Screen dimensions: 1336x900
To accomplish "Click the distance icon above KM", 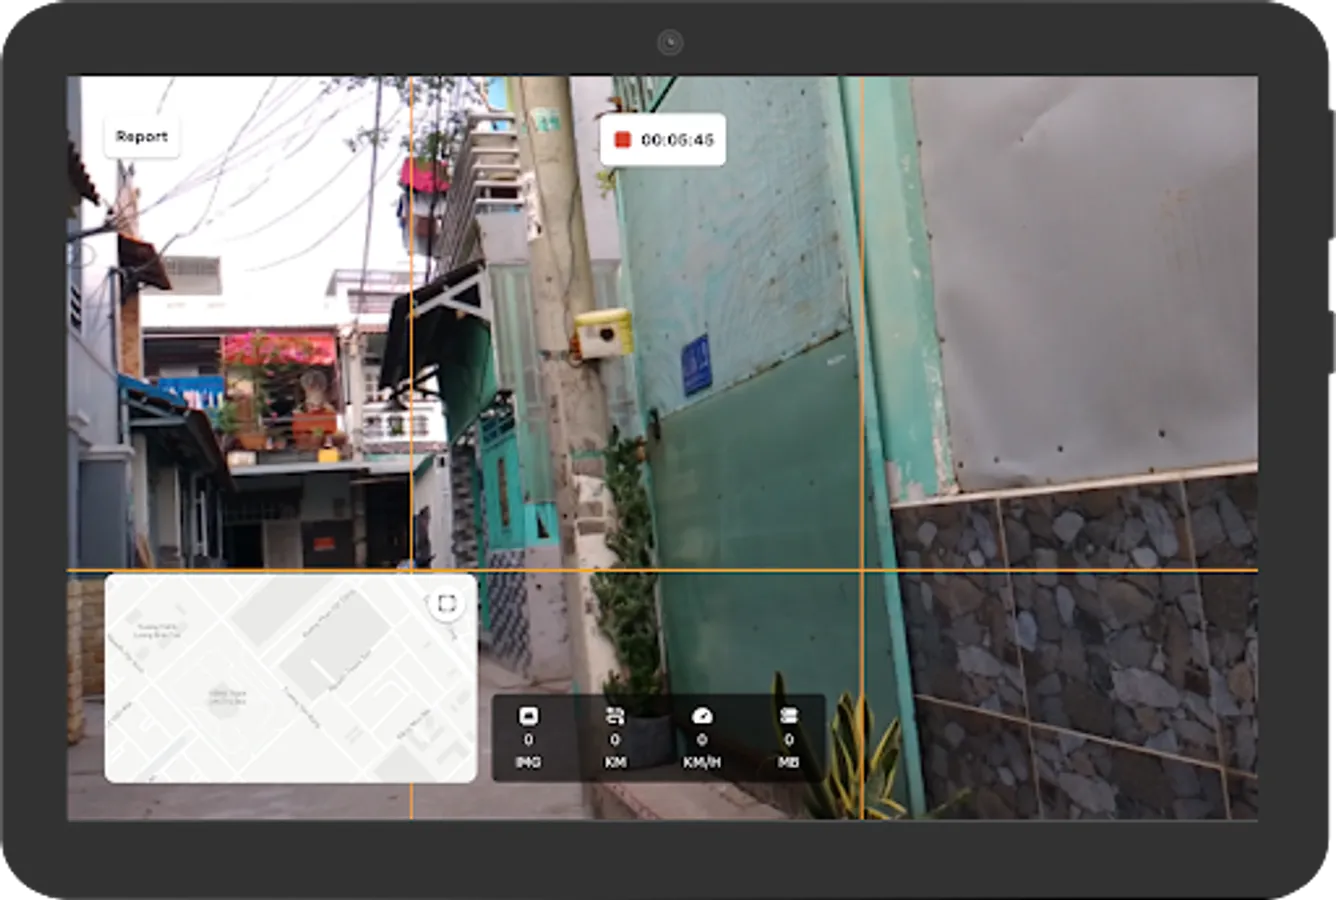I will [615, 716].
